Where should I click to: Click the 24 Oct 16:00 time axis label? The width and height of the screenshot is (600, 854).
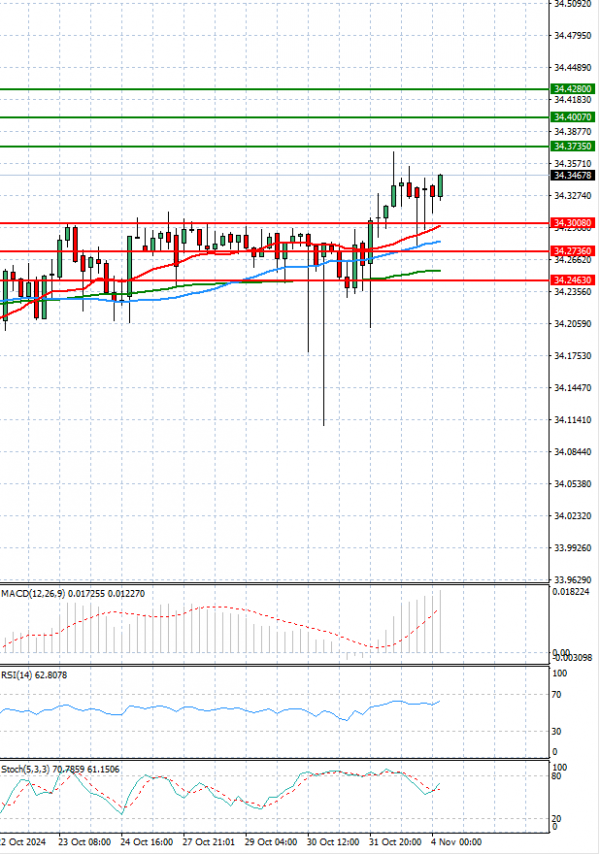coord(146,842)
